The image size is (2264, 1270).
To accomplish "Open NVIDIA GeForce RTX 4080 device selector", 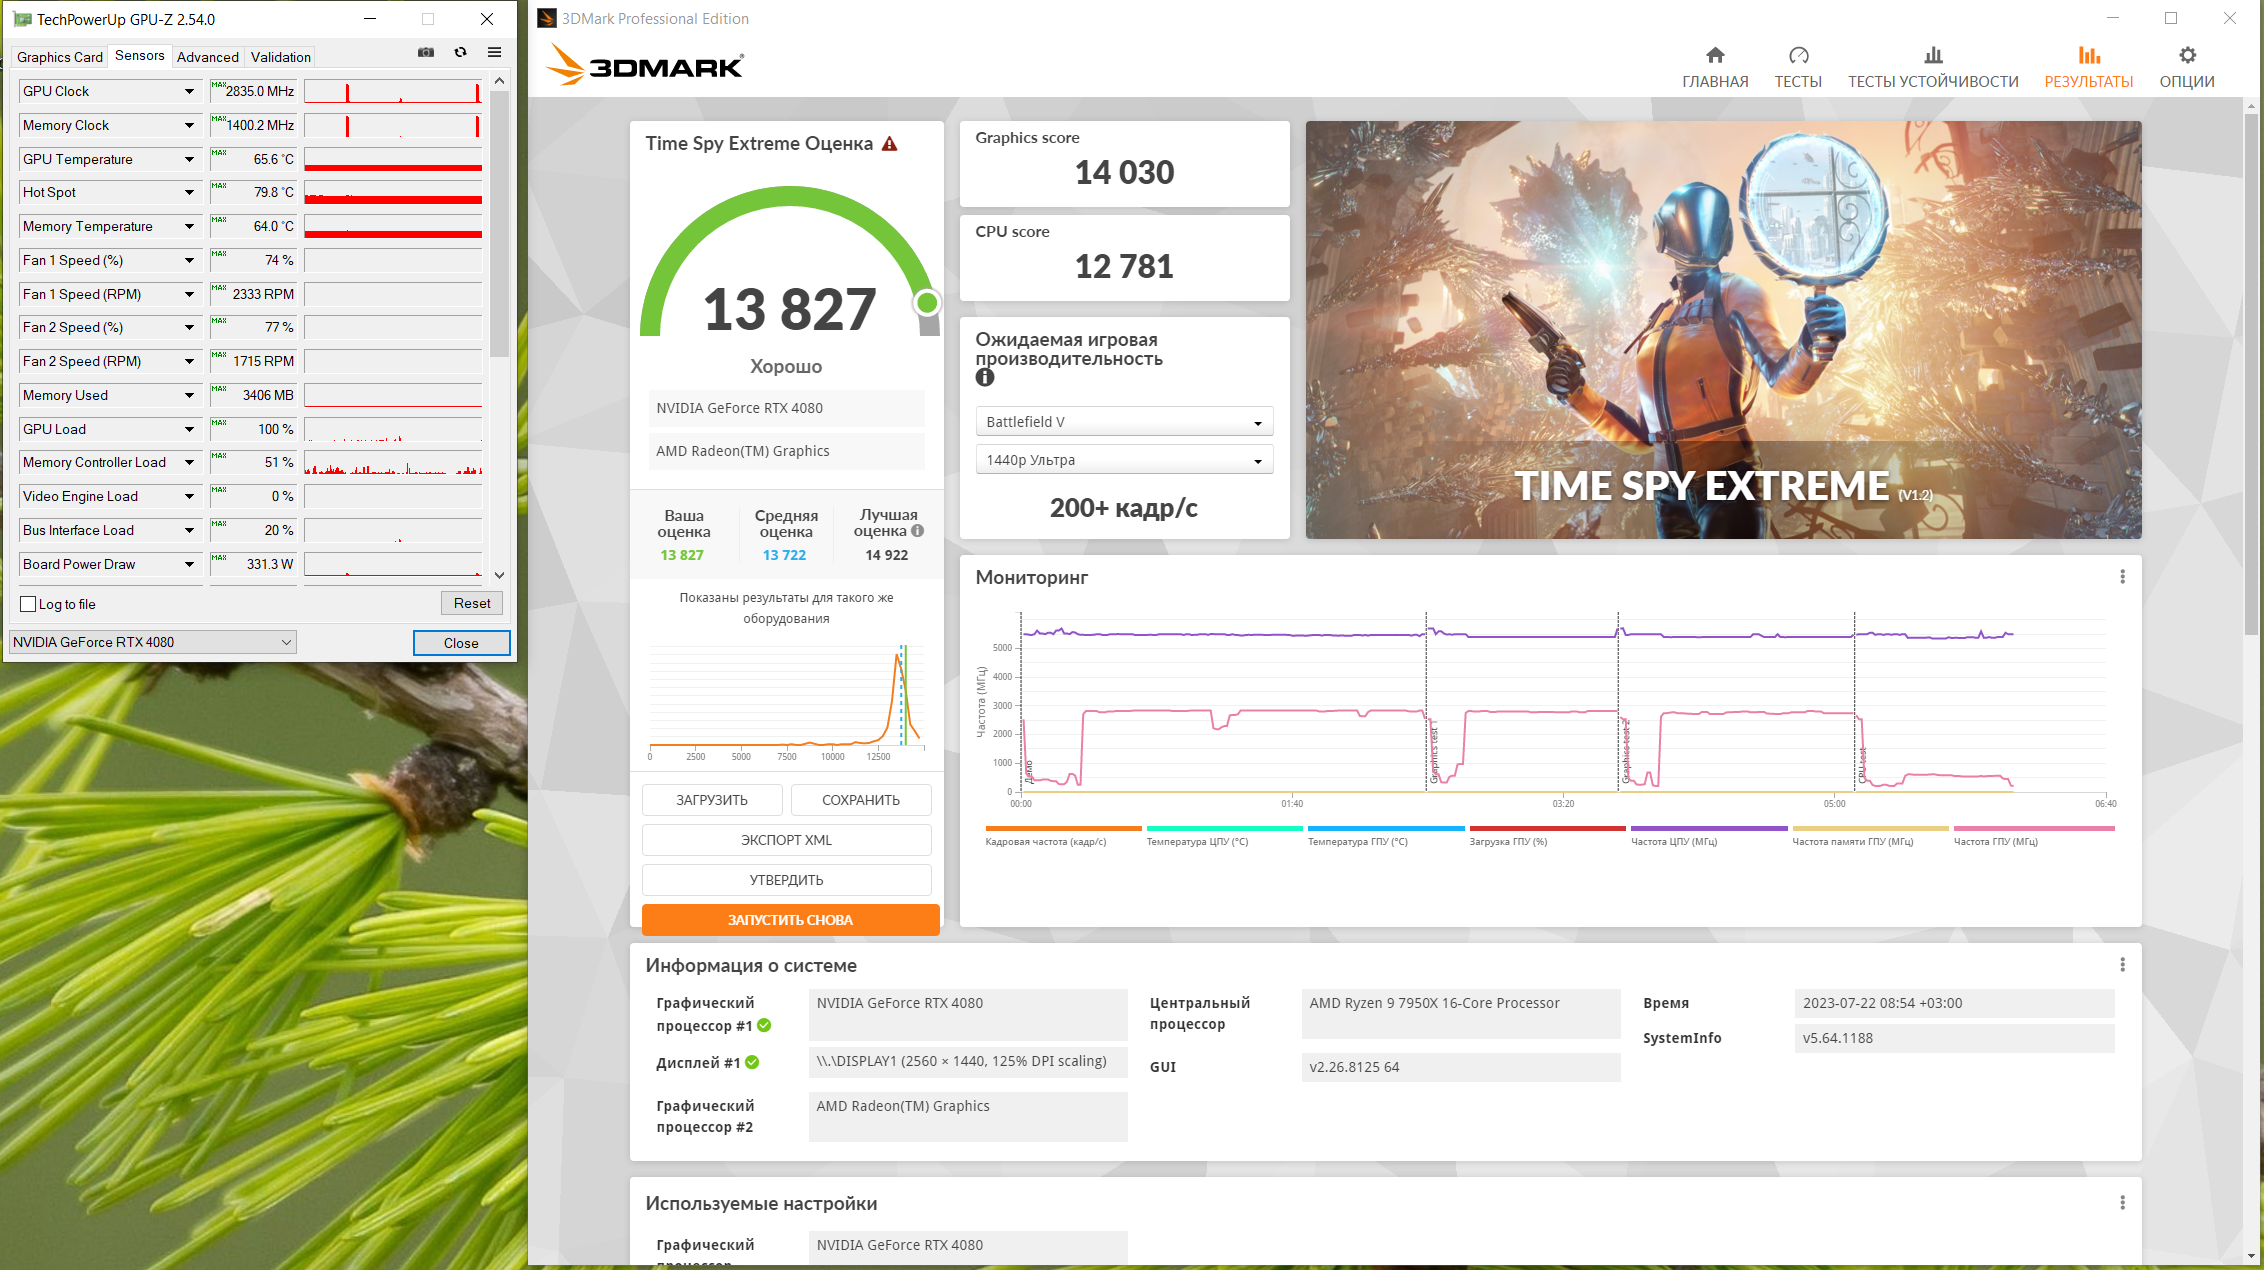I will coord(152,642).
